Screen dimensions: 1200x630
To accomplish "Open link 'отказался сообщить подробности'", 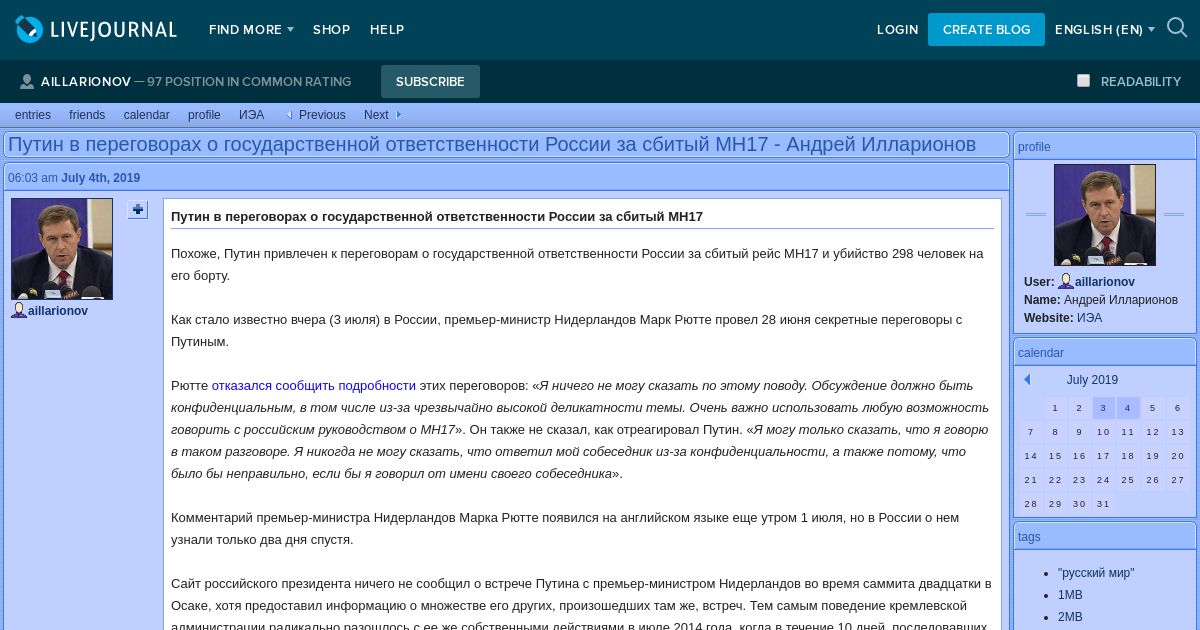I will (313, 385).
